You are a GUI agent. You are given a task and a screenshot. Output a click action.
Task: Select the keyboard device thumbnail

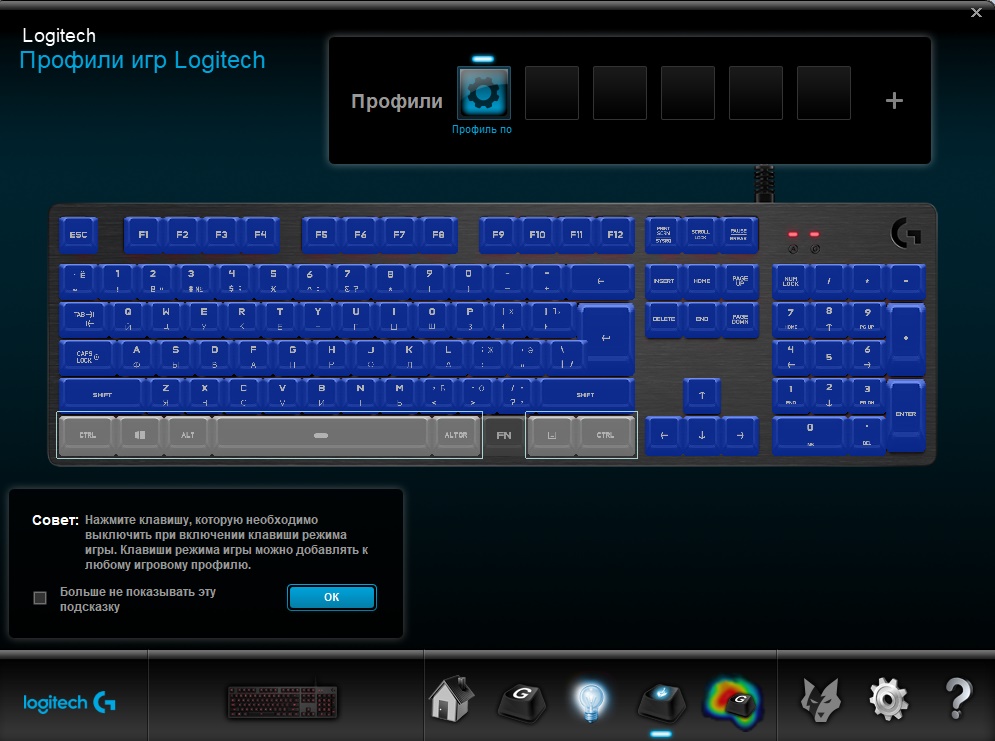point(282,702)
